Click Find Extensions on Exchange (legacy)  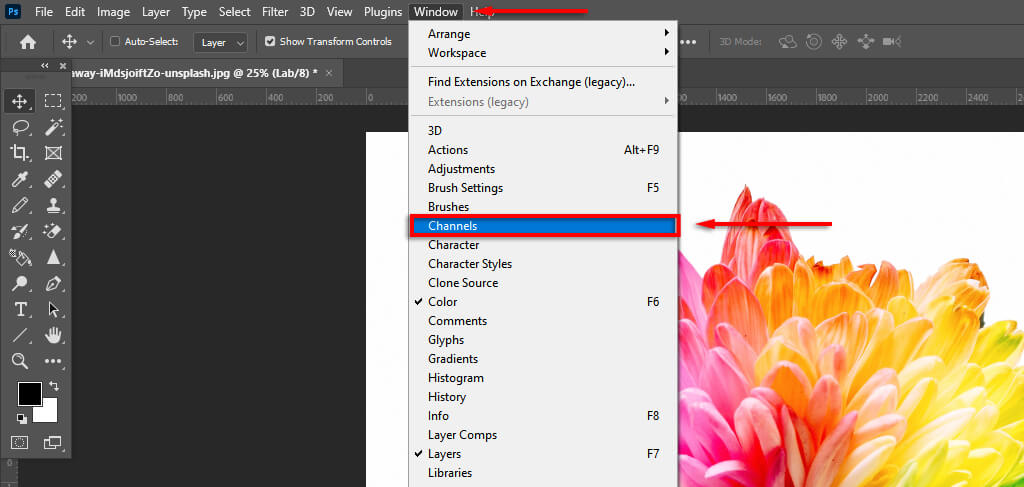531,82
